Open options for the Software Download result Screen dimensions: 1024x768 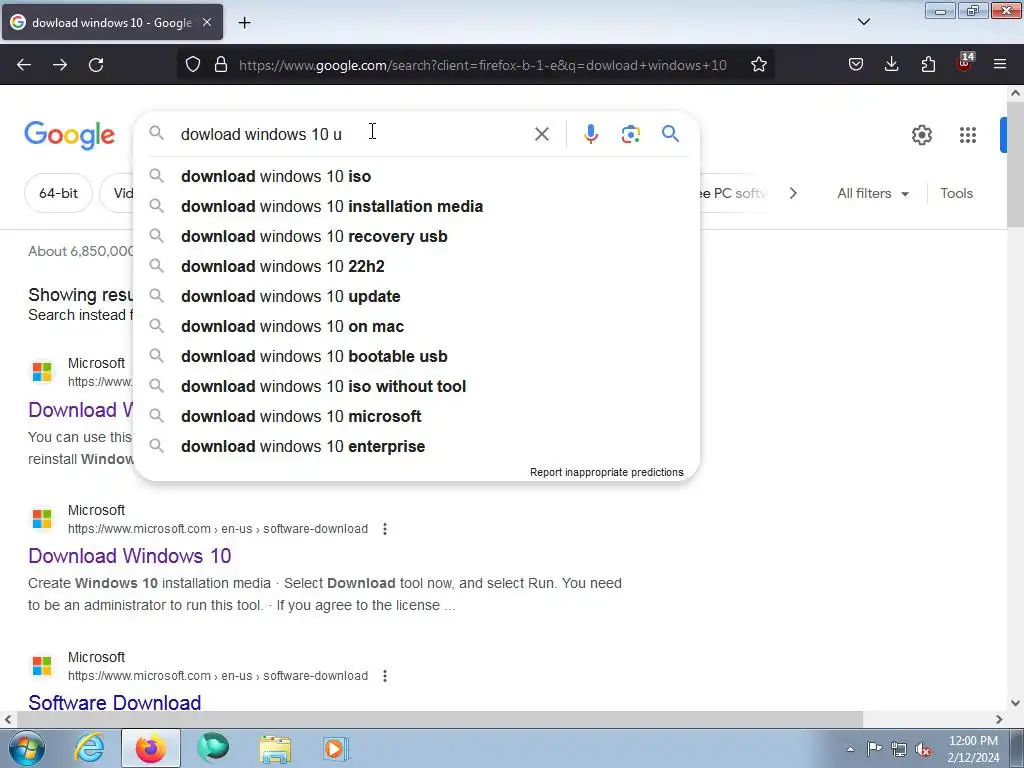coord(385,676)
